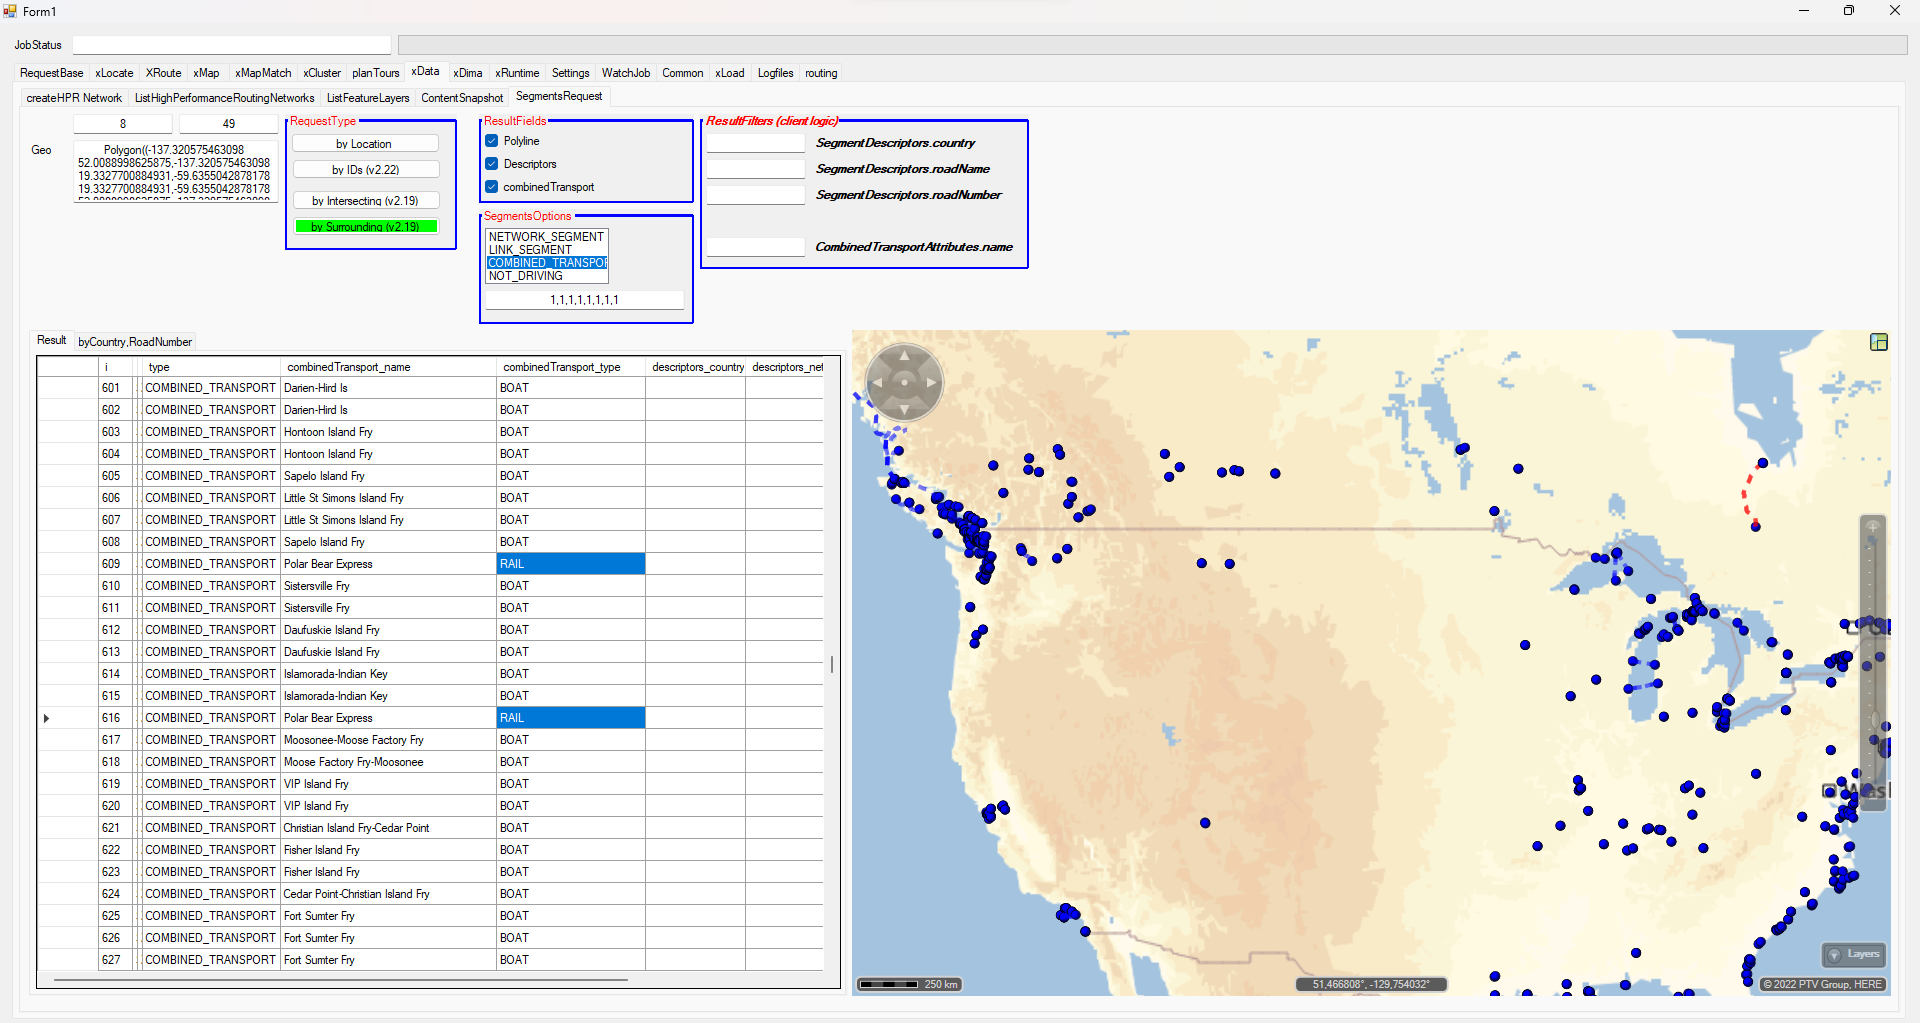This screenshot has width=1920, height=1023.
Task: Pan the map left with navigation wheel
Action: tap(877, 382)
